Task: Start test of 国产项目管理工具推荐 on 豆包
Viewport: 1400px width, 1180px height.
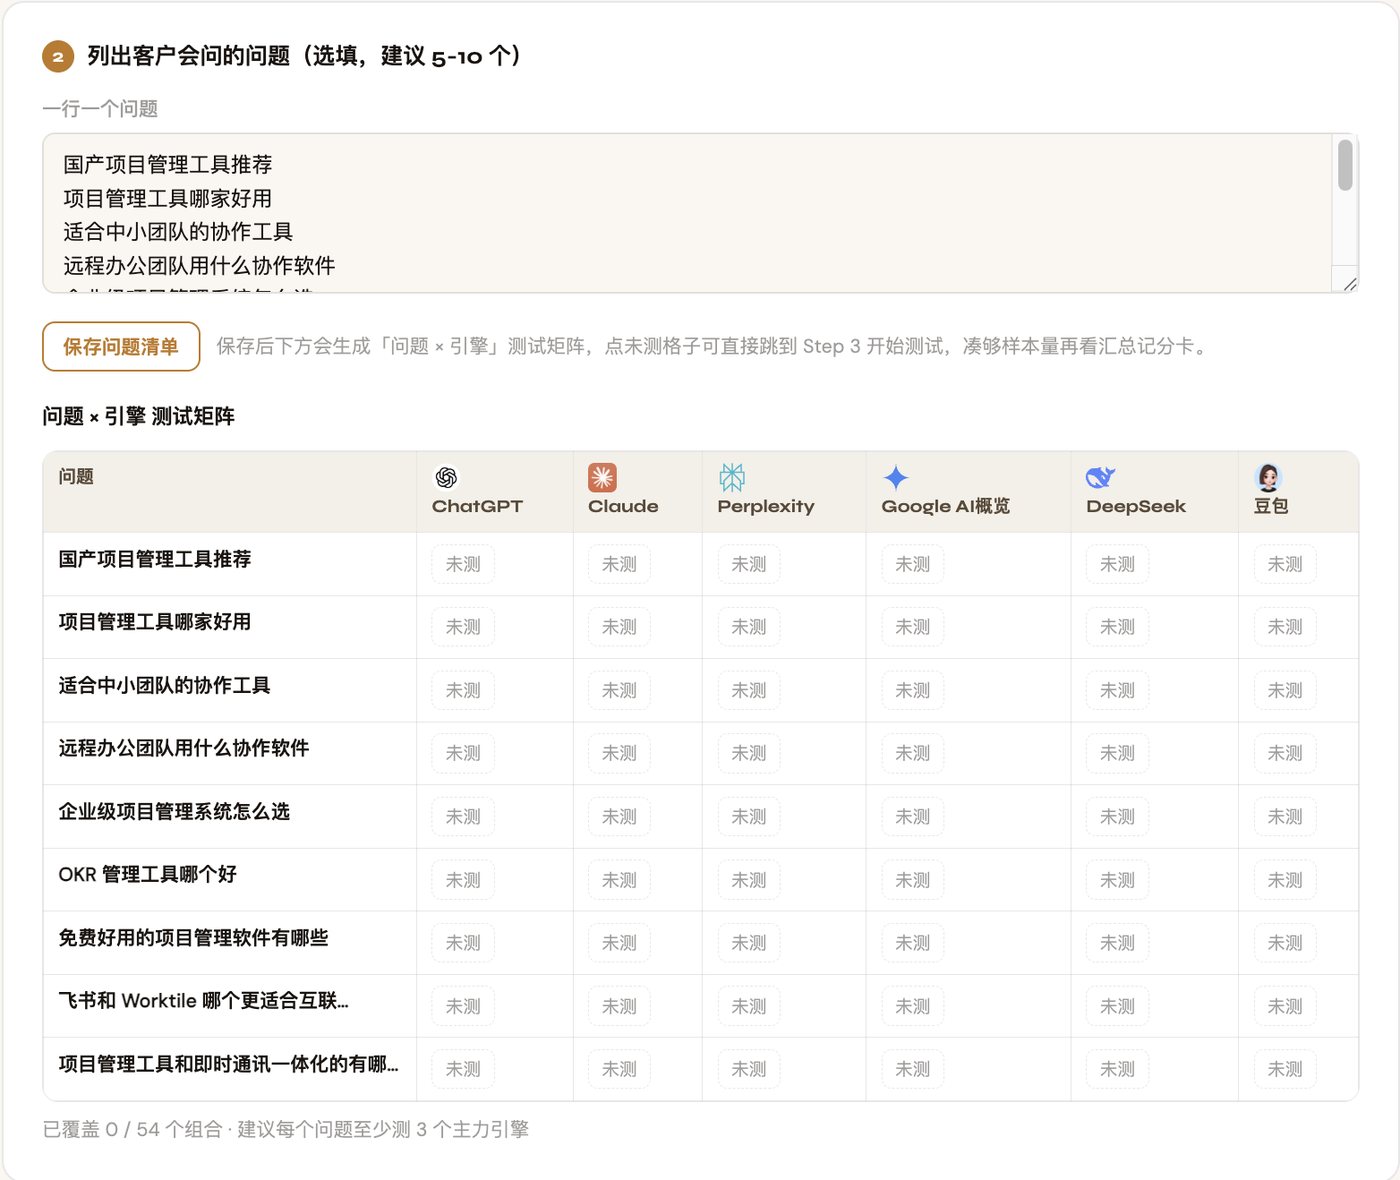Action: coord(1285,564)
